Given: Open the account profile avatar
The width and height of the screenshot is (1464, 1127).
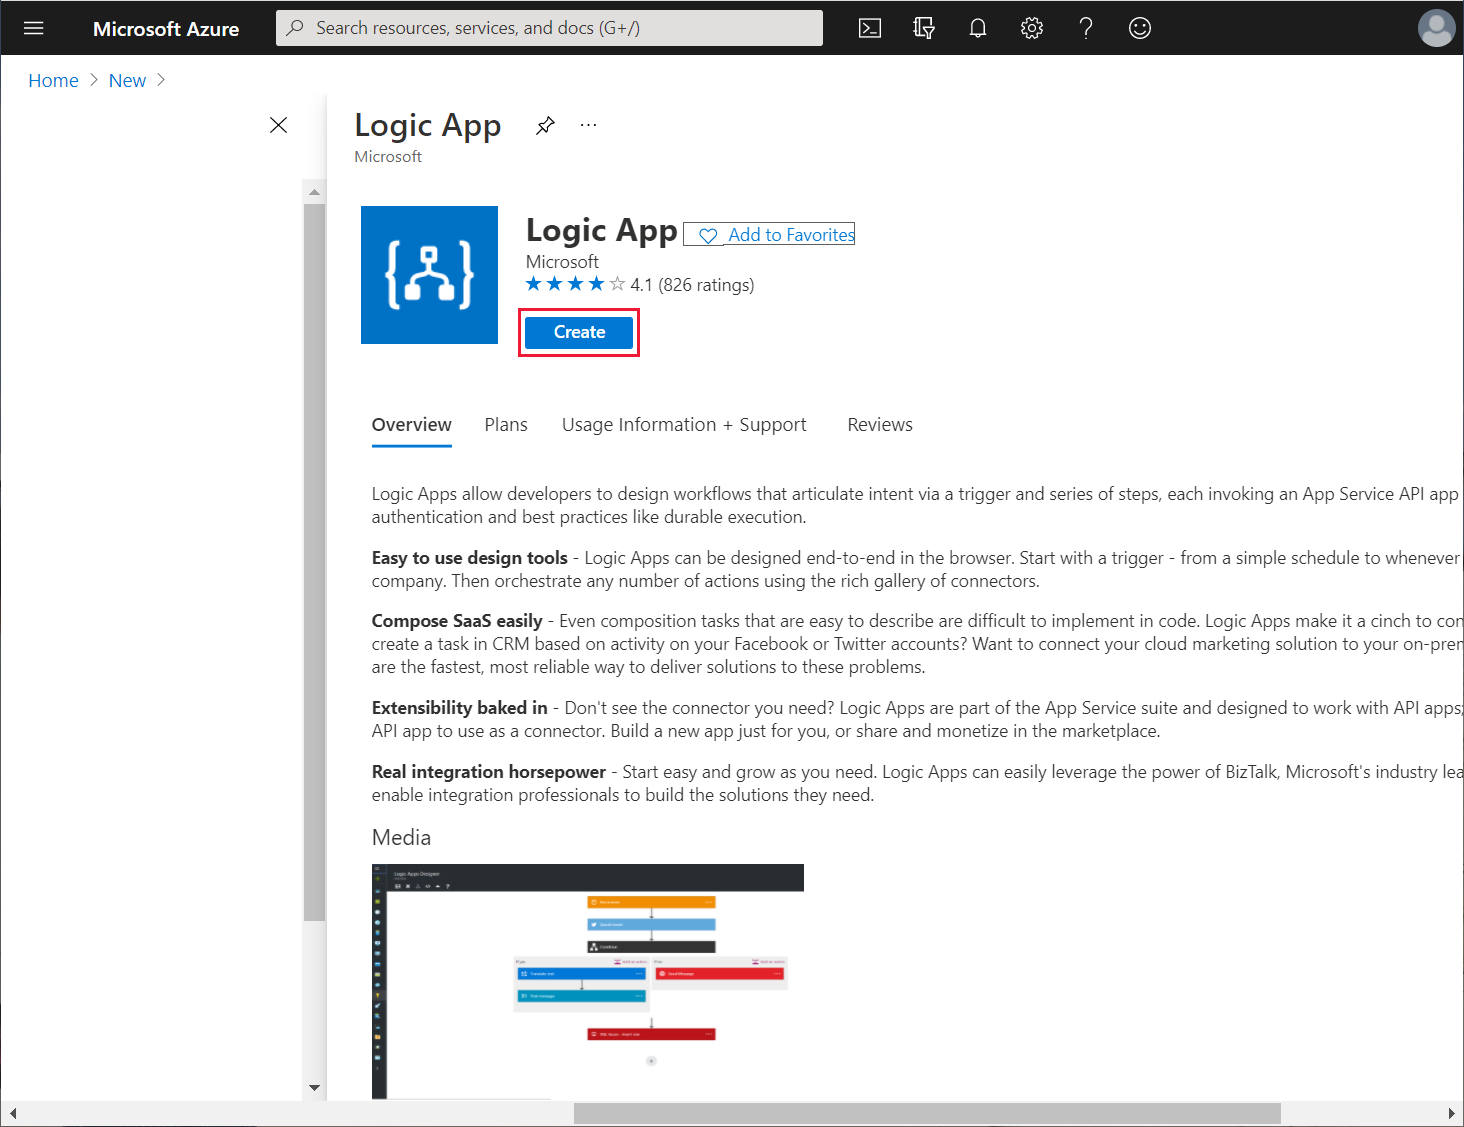Looking at the screenshot, I should pyautogui.click(x=1437, y=28).
